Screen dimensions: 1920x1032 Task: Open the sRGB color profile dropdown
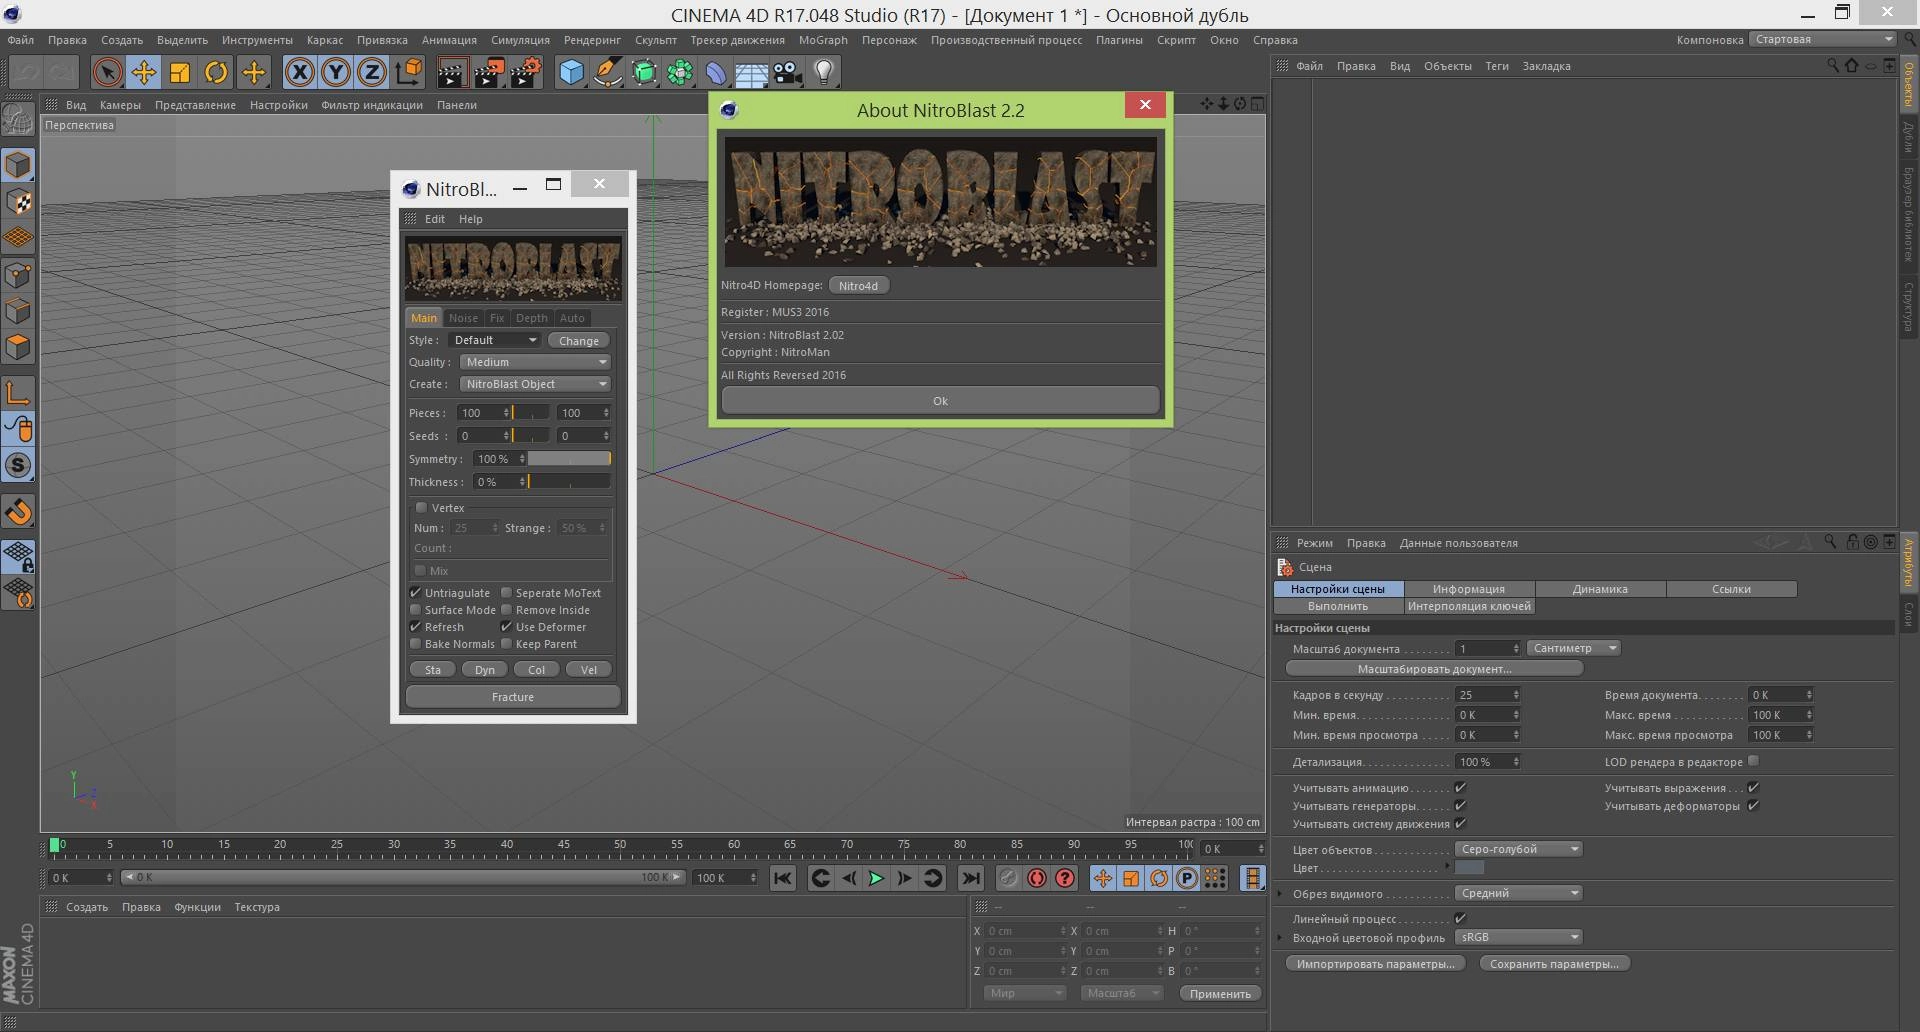tap(1518, 937)
